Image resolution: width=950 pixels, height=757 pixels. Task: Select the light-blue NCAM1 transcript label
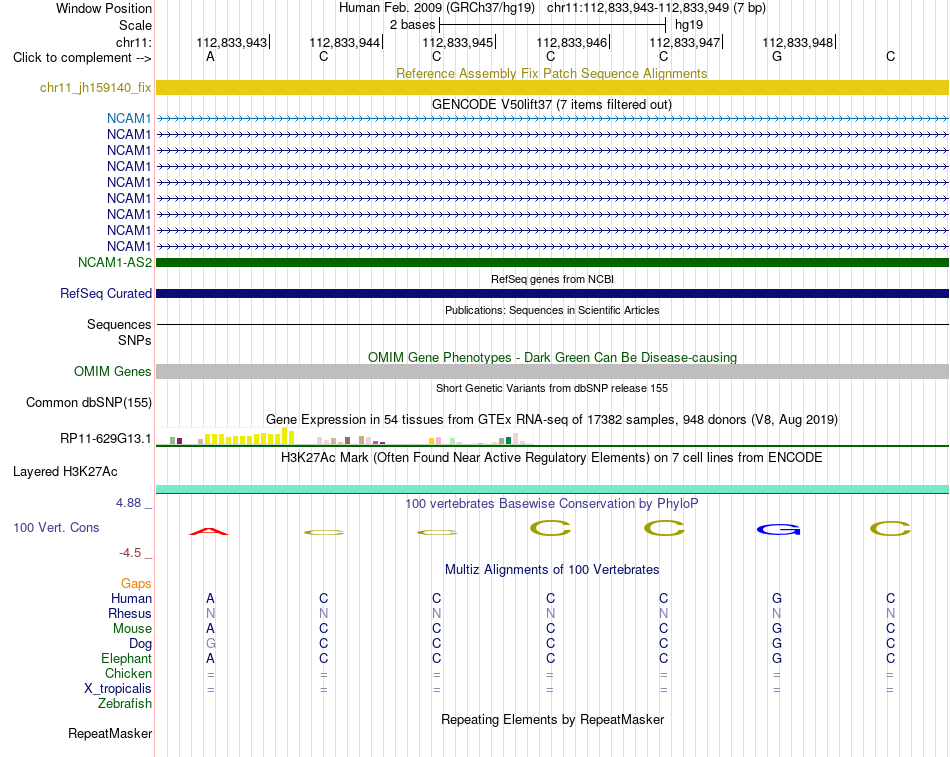click(128, 118)
